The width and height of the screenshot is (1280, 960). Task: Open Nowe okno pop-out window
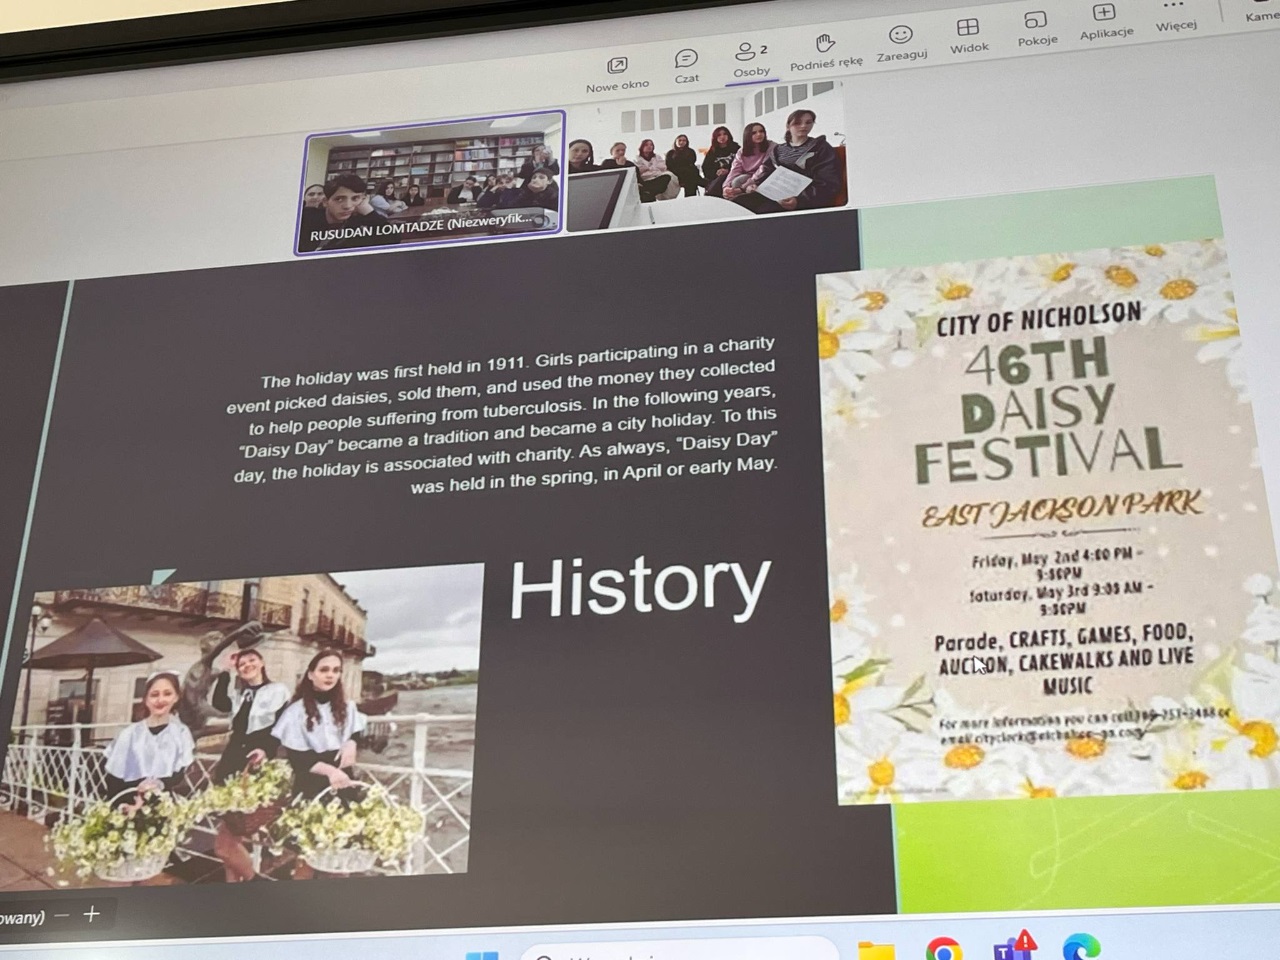(x=617, y=75)
